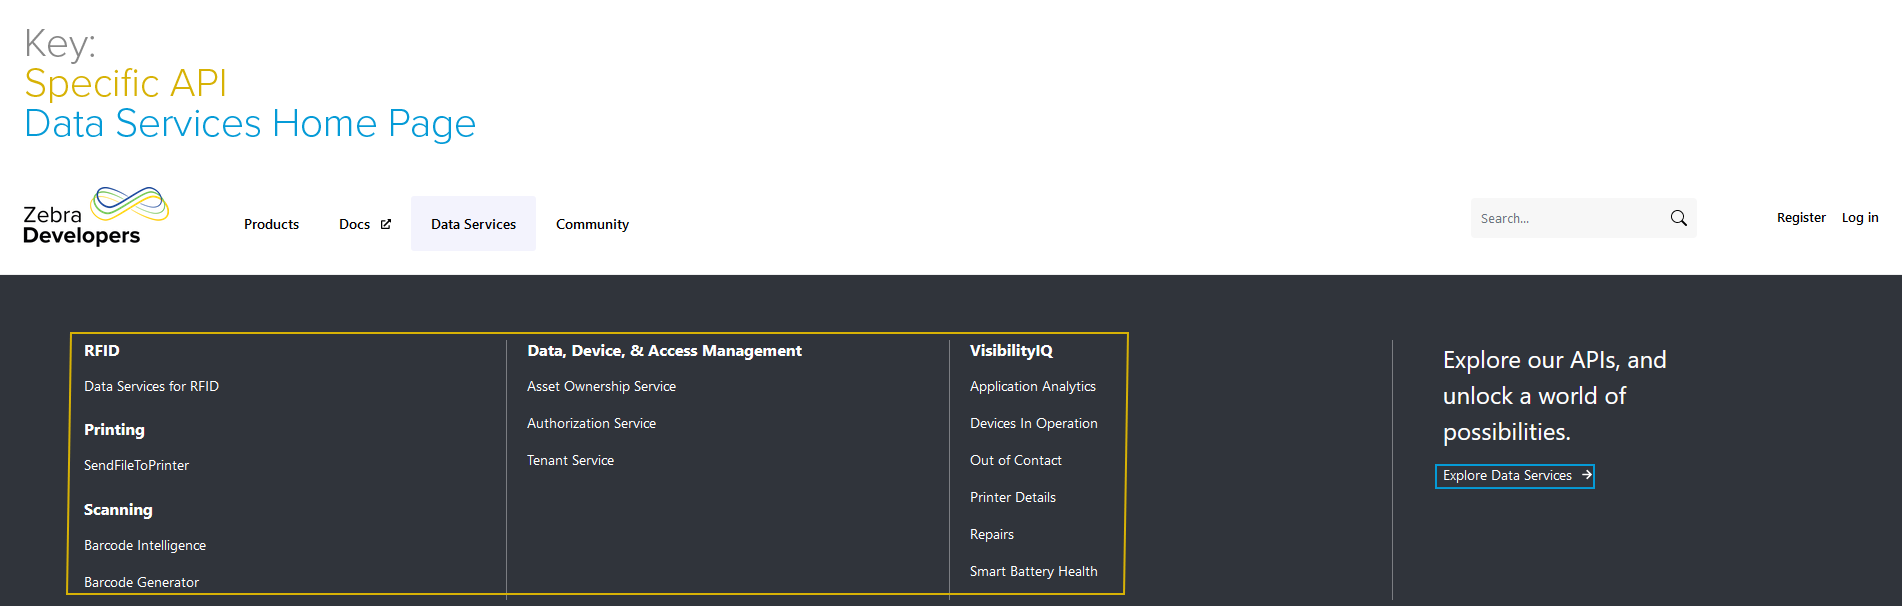Open Asset Ownership Service
The image size is (1904, 606).
coord(601,386)
